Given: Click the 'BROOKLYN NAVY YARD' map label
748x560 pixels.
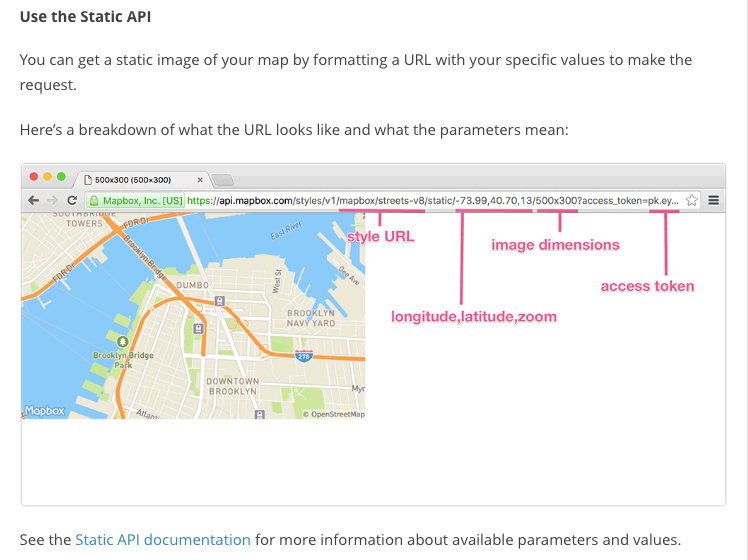Looking at the screenshot, I should click(311, 318).
